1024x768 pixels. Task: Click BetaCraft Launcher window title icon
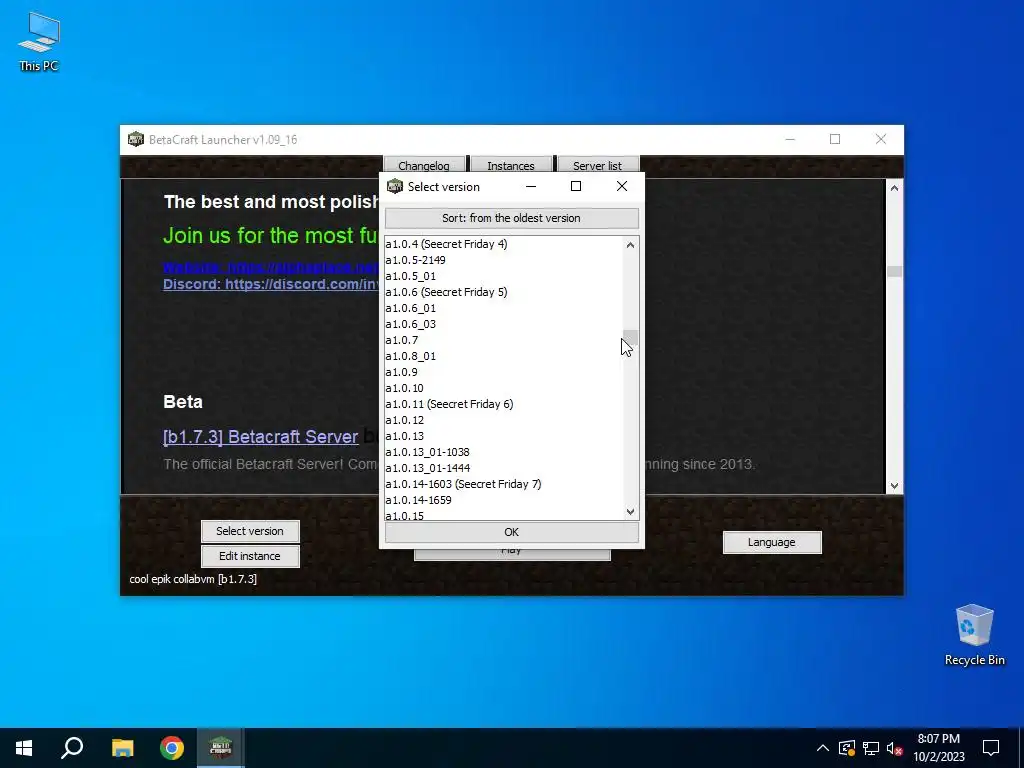pos(136,139)
